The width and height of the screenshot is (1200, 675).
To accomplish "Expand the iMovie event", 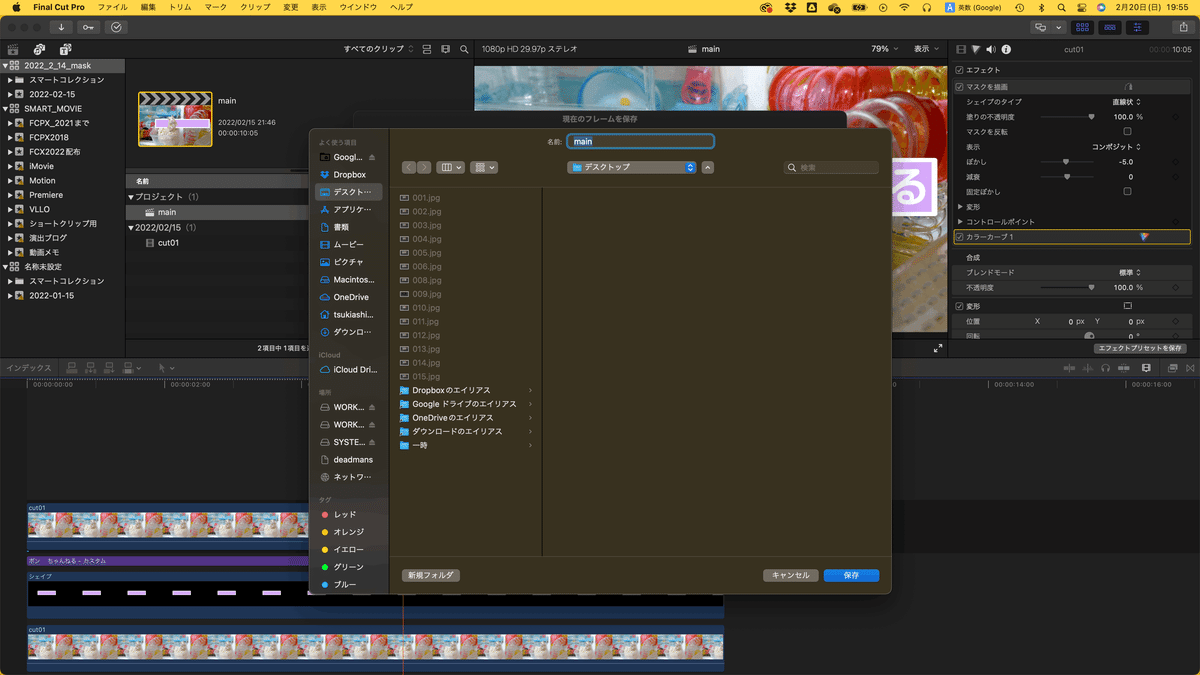I will coord(10,166).
